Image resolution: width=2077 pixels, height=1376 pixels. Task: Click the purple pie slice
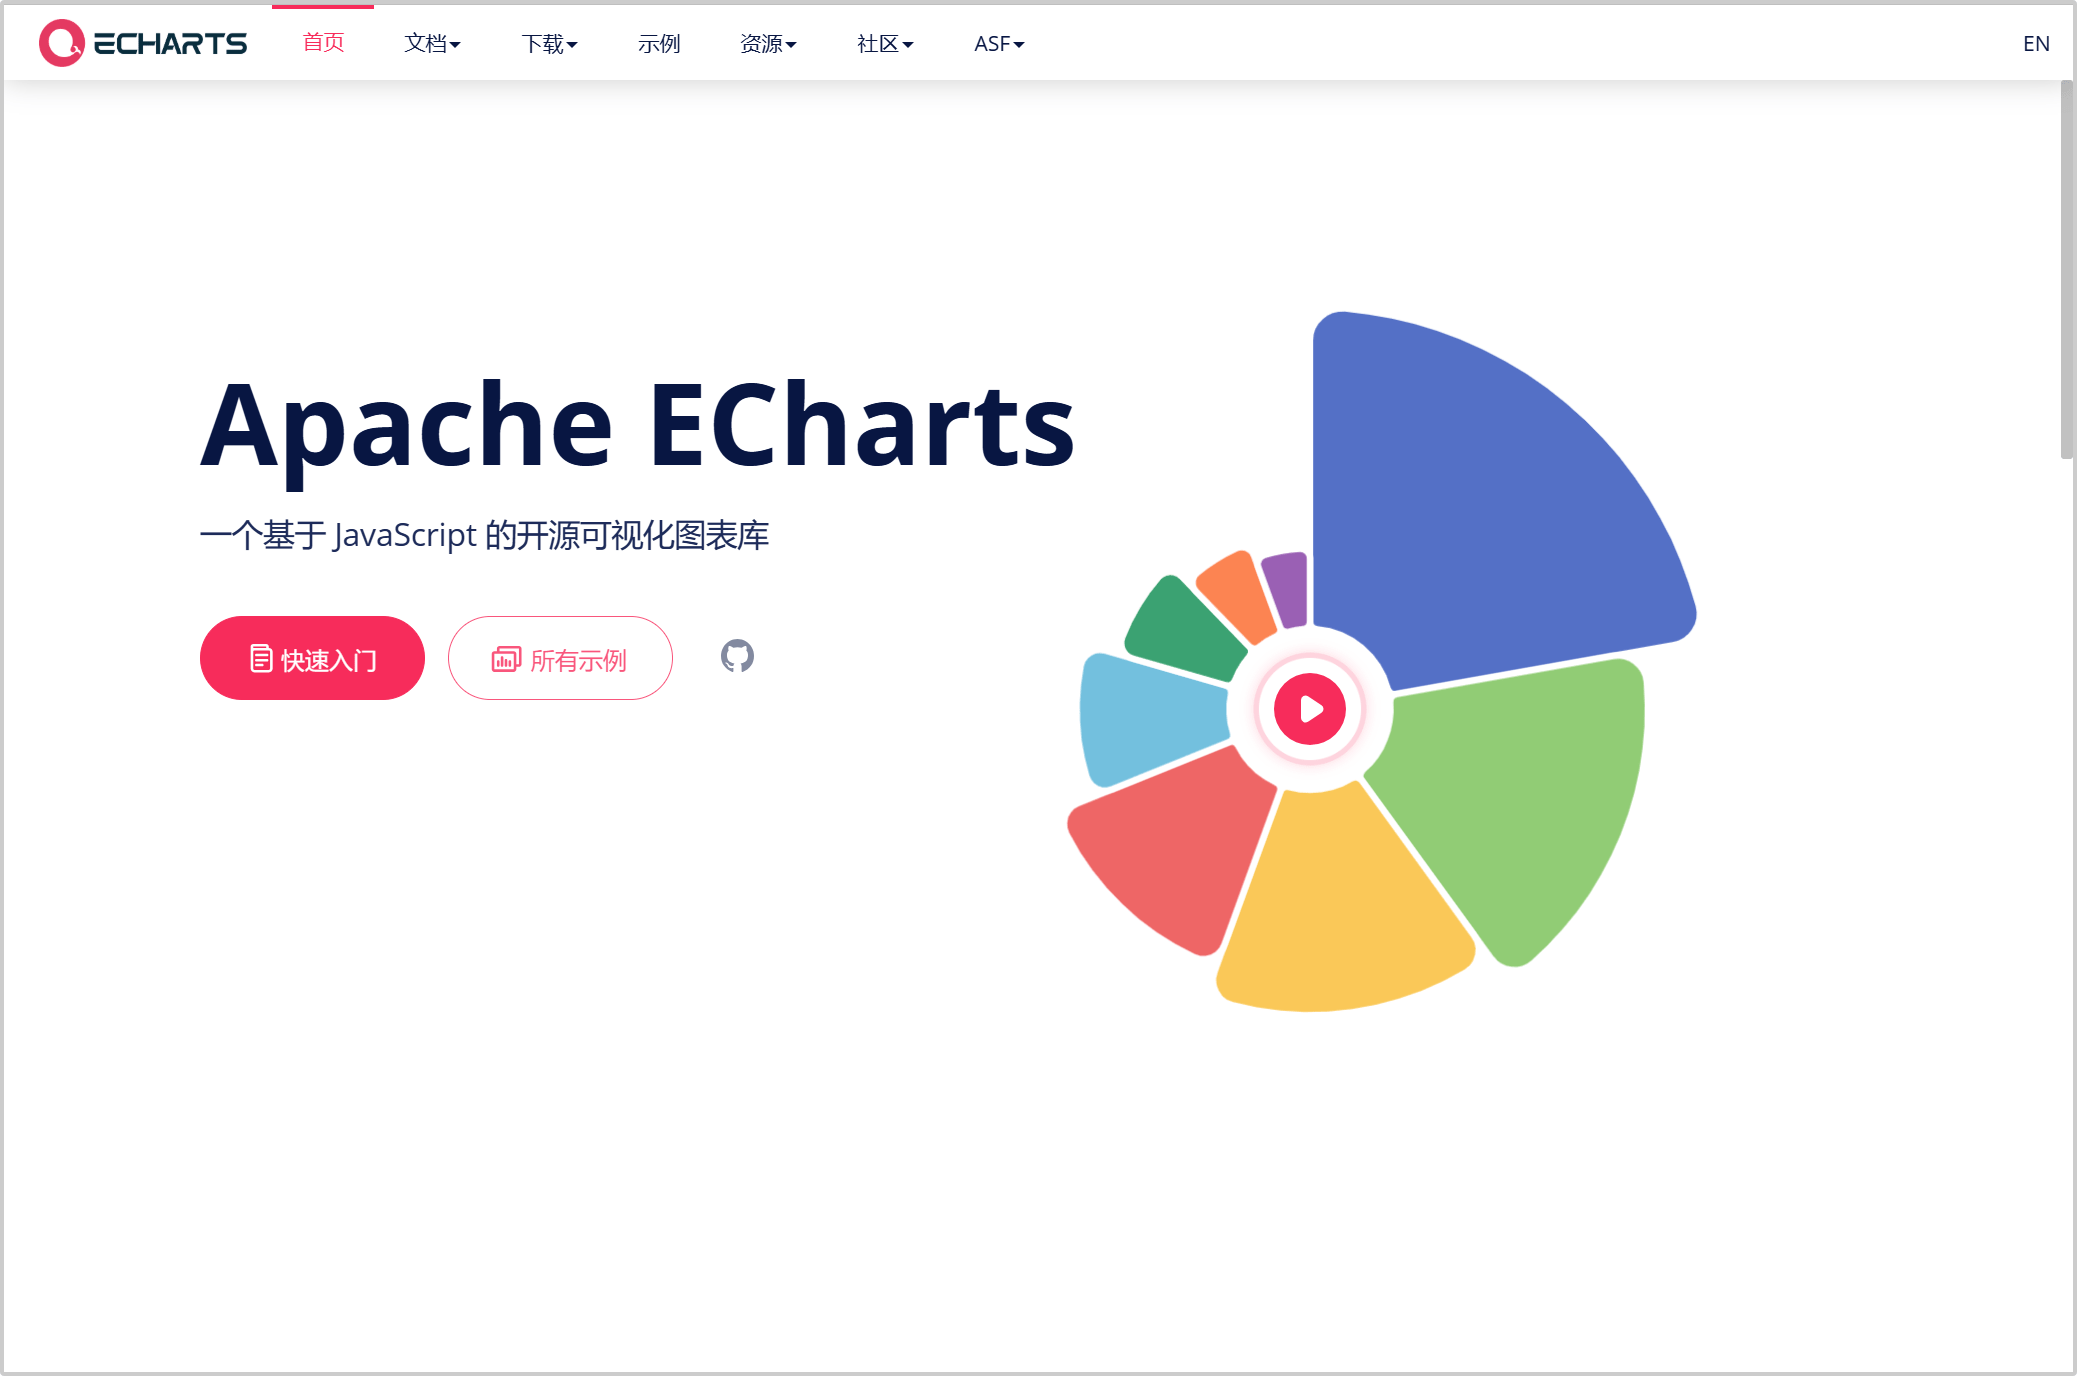pyautogui.click(x=1288, y=588)
